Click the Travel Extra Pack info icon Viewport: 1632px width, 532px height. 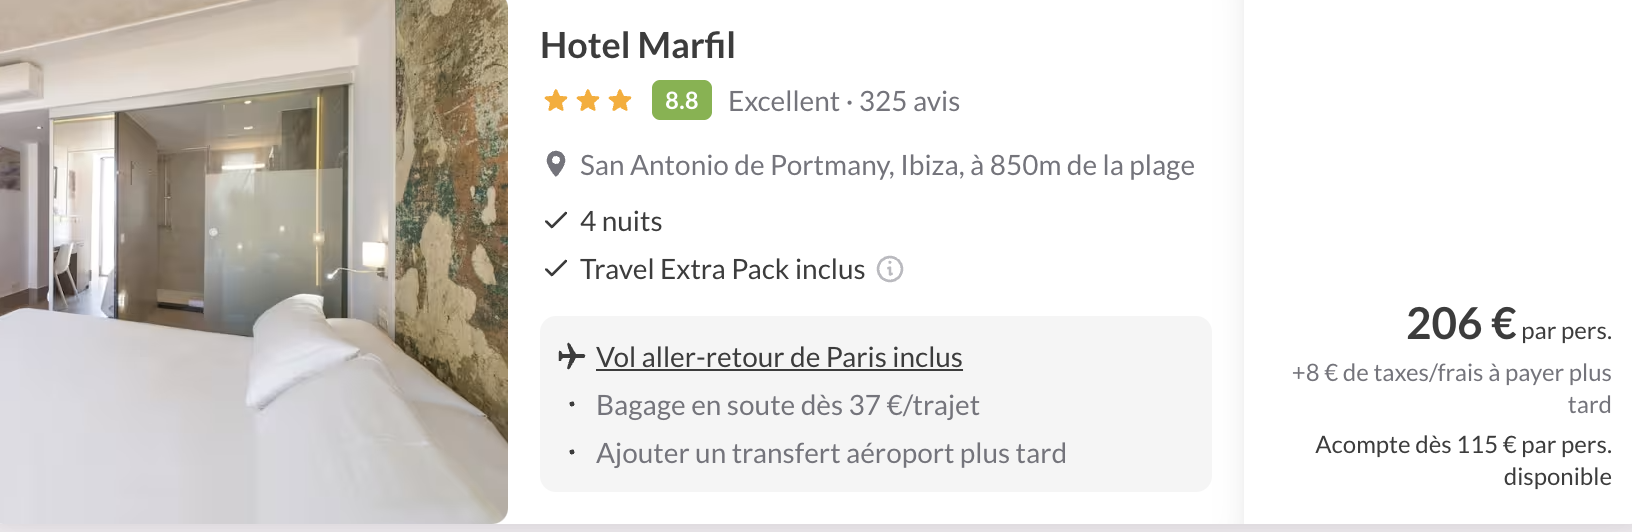(890, 269)
